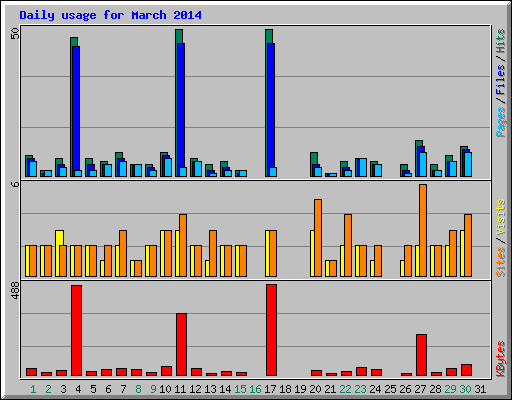512x400 pixels.
Task: Select day label 5 on x-axis
Action: 93,389
